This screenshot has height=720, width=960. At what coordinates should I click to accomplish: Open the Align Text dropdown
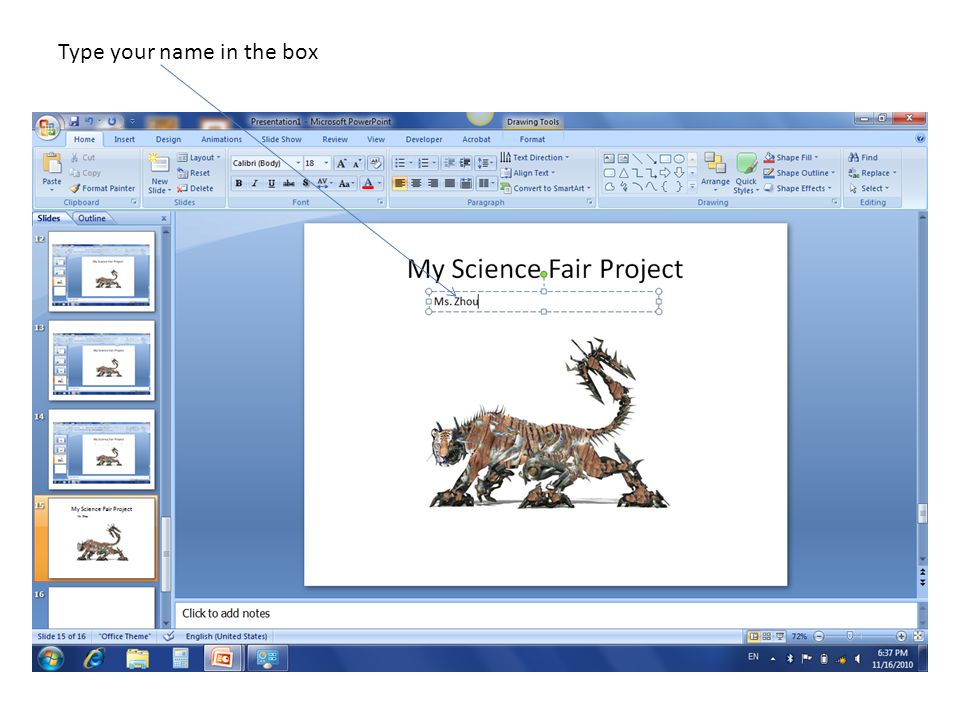coord(528,173)
